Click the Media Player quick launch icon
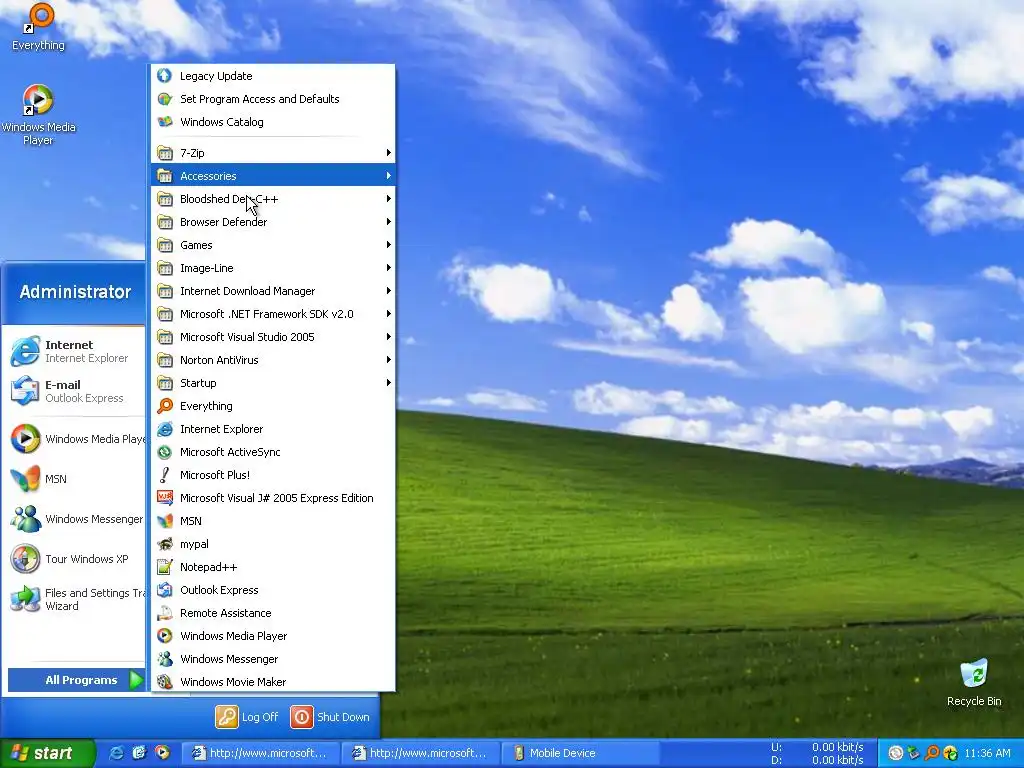Viewport: 1024px width, 768px height. [162, 753]
